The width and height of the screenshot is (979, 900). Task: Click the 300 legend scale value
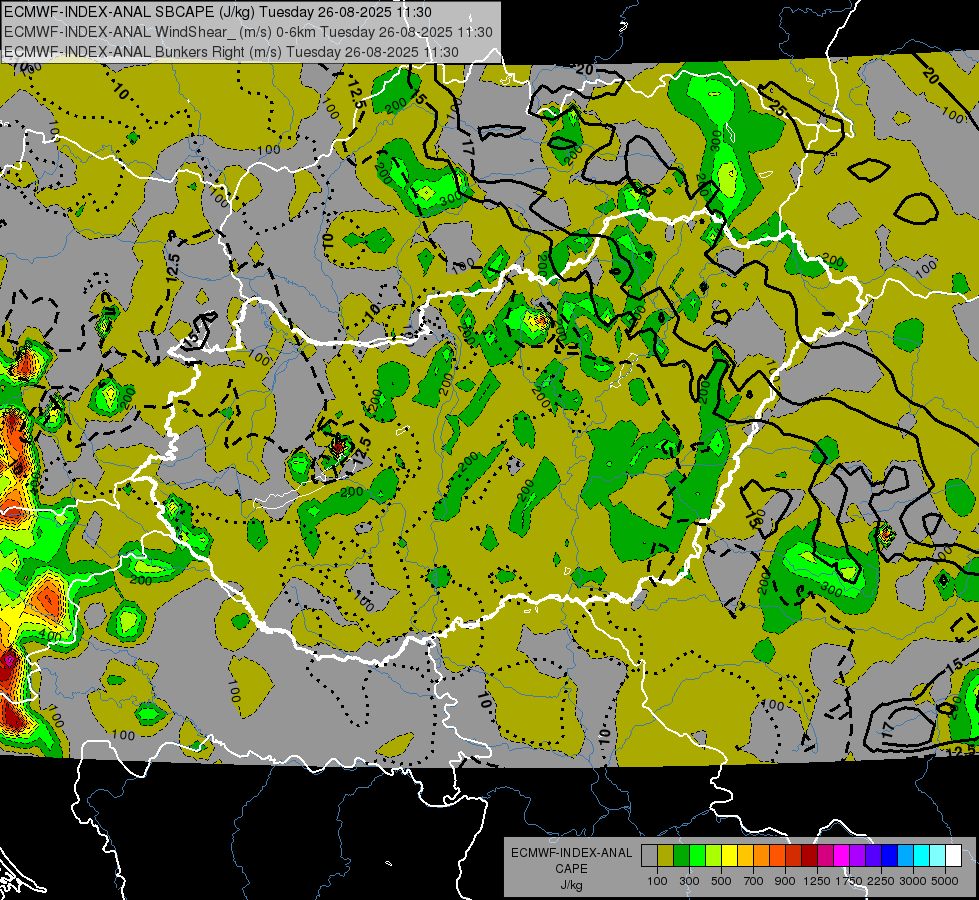[689, 881]
